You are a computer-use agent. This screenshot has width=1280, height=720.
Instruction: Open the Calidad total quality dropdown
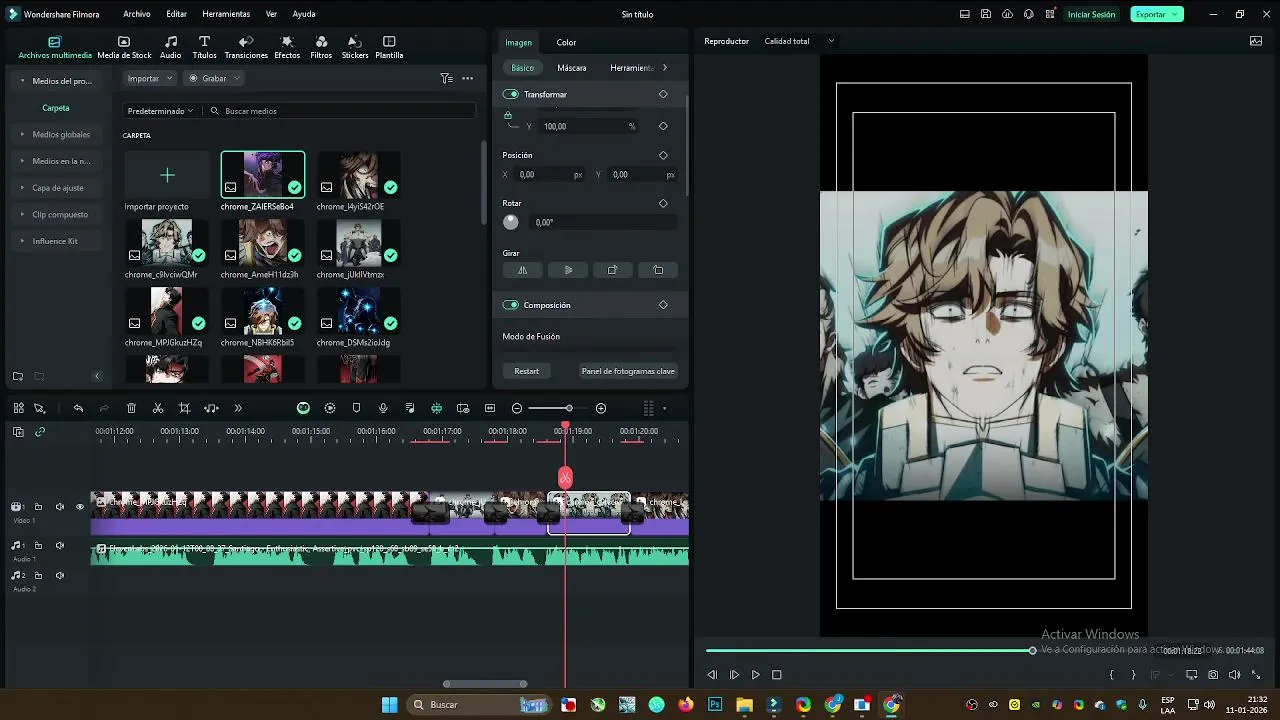[x=799, y=41]
